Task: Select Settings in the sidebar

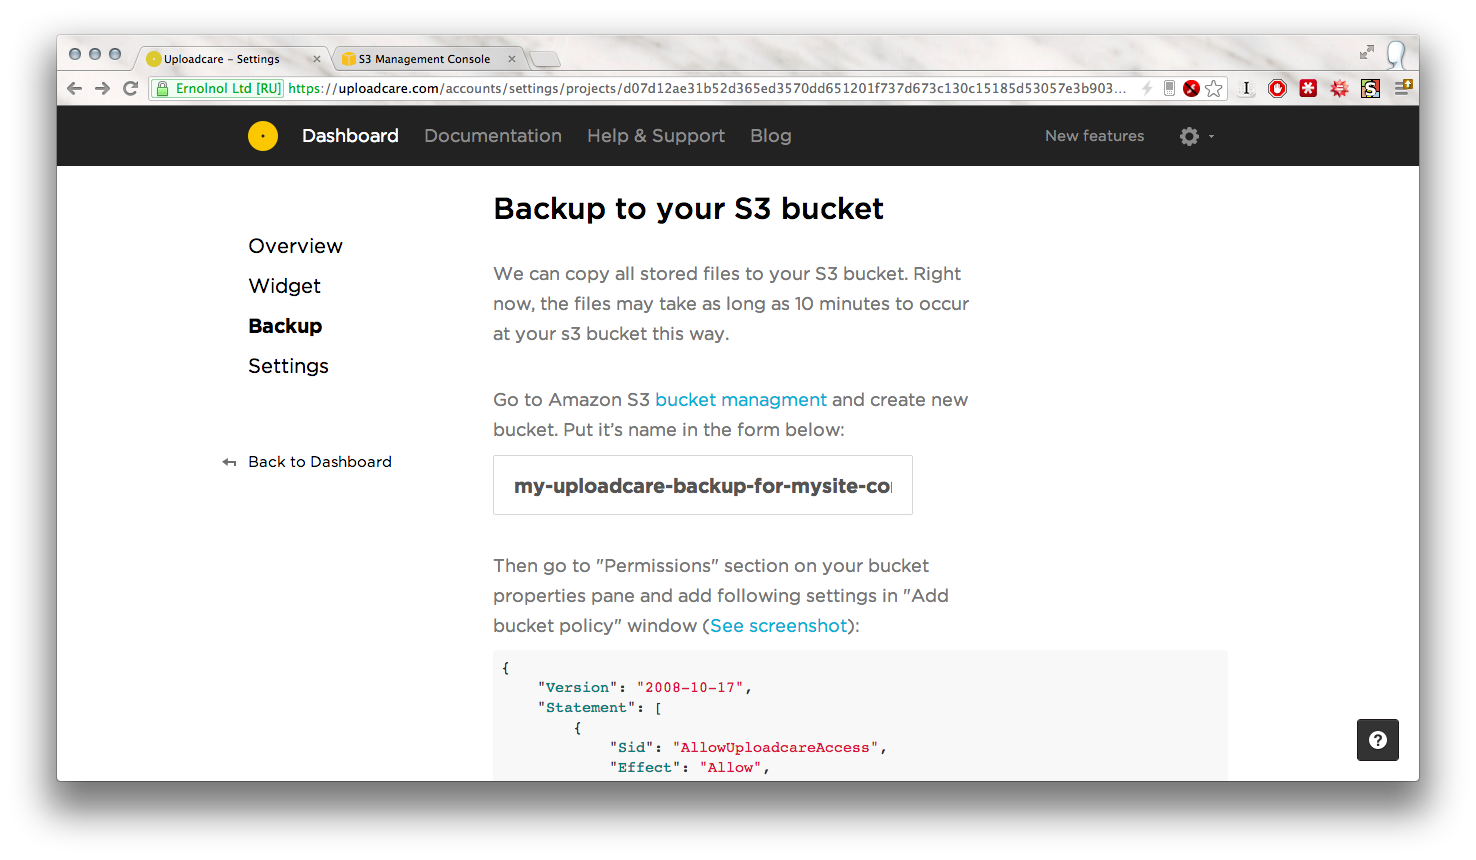Action: pyautogui.click(x=288, y=366)
